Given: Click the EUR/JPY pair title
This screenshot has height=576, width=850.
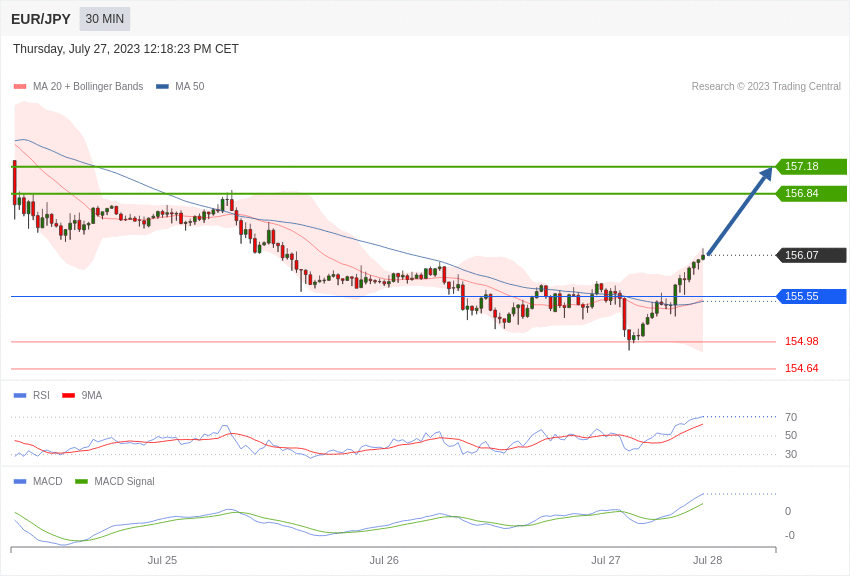Looking at the screenshot, I should [x=41, y=19].
